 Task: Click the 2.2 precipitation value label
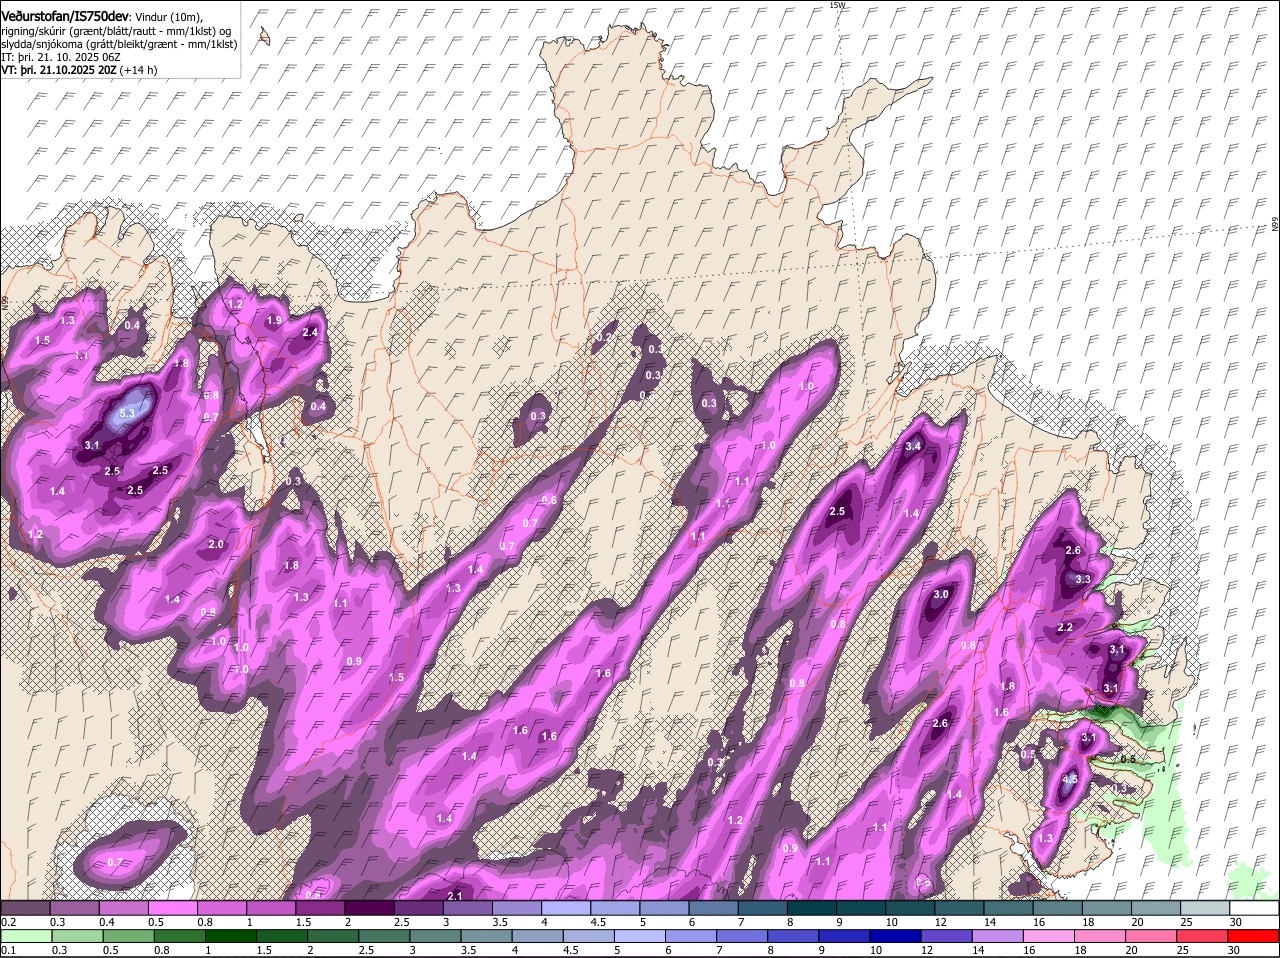(1065, 627)
